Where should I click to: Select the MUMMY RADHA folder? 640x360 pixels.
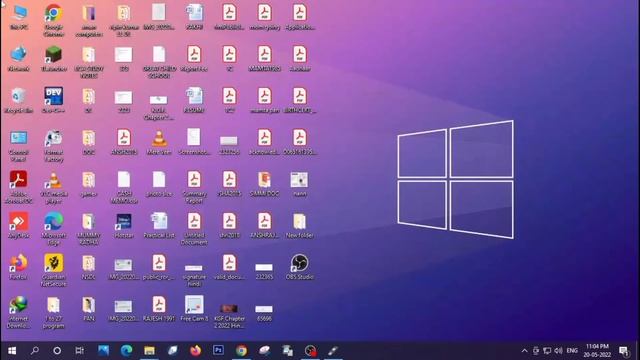coord(89,229)
